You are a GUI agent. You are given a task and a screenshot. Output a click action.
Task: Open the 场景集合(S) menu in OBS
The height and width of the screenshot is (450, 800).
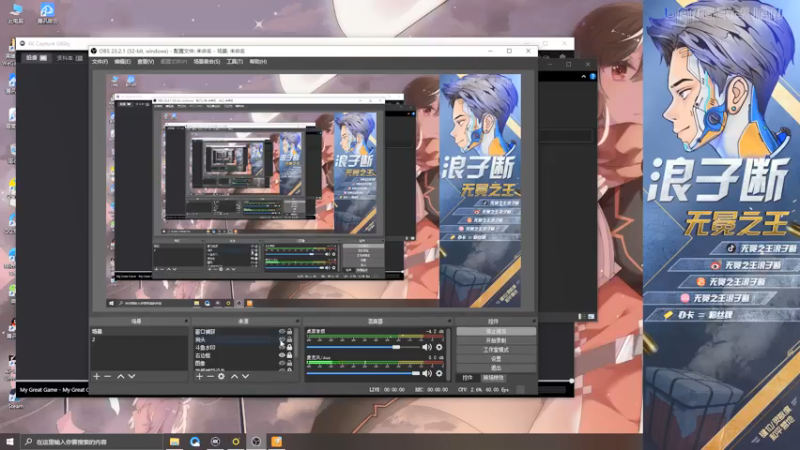pos(207,62)
